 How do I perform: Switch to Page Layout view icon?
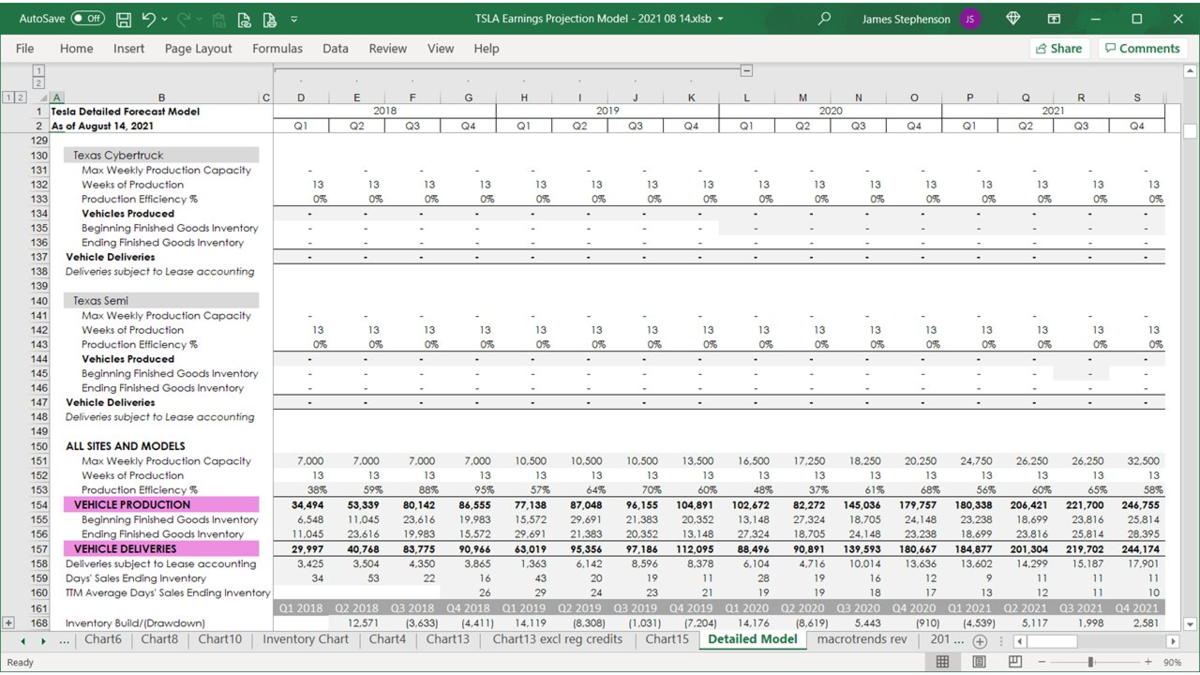point(979,662)
